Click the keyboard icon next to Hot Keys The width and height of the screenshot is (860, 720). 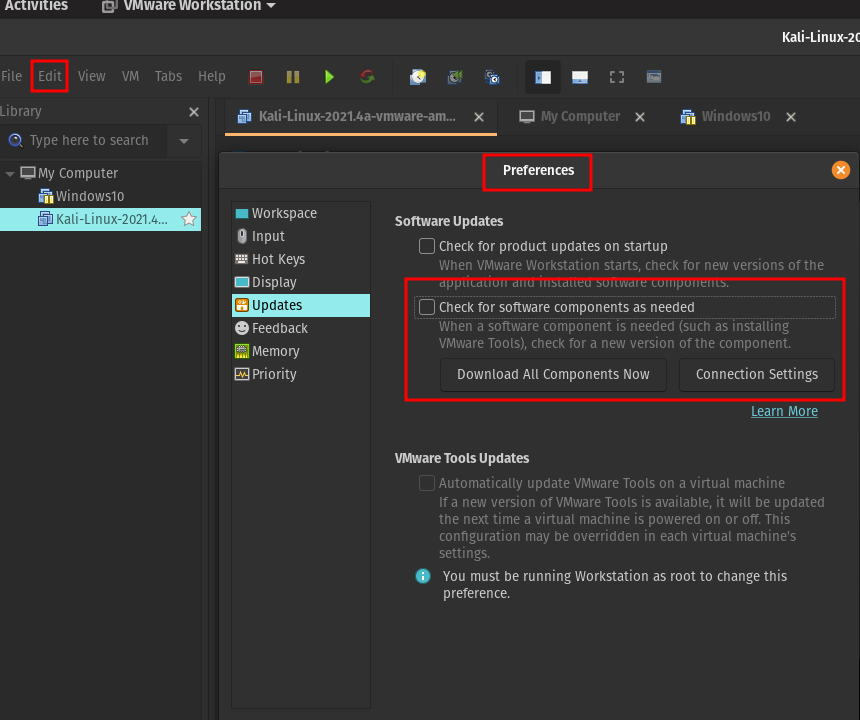click(x=242, y=259)
